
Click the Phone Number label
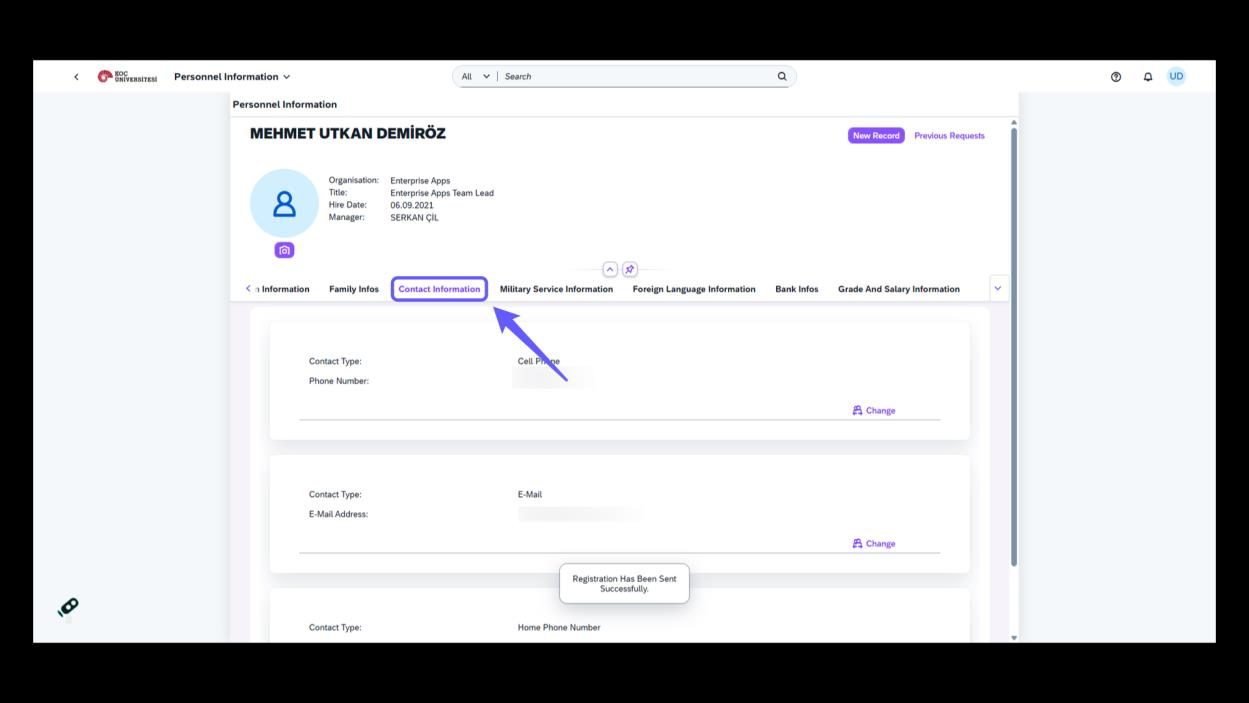[339, 382]
